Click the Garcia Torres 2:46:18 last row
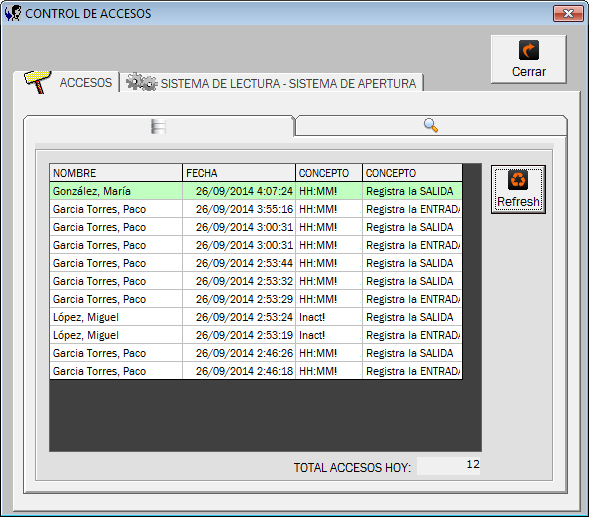The image size is (589, 517). coord(256,371)
